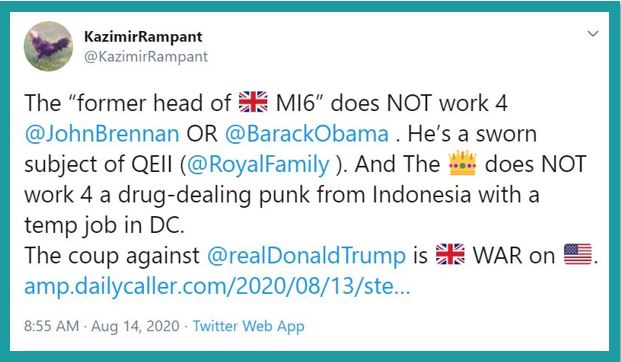Screen dimensions: 621x362
Task: Click the Twitter Web App source link
Action: click(249, 326)
